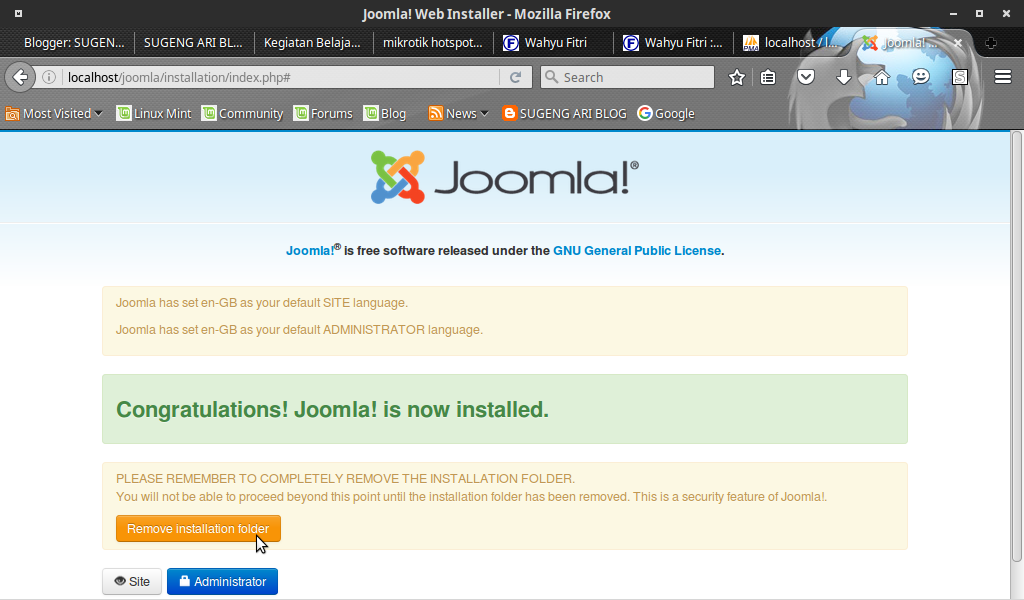Click the page vertical scrollbar
The width and height of the screenshot is (1024, 600).
point(1016,346)
